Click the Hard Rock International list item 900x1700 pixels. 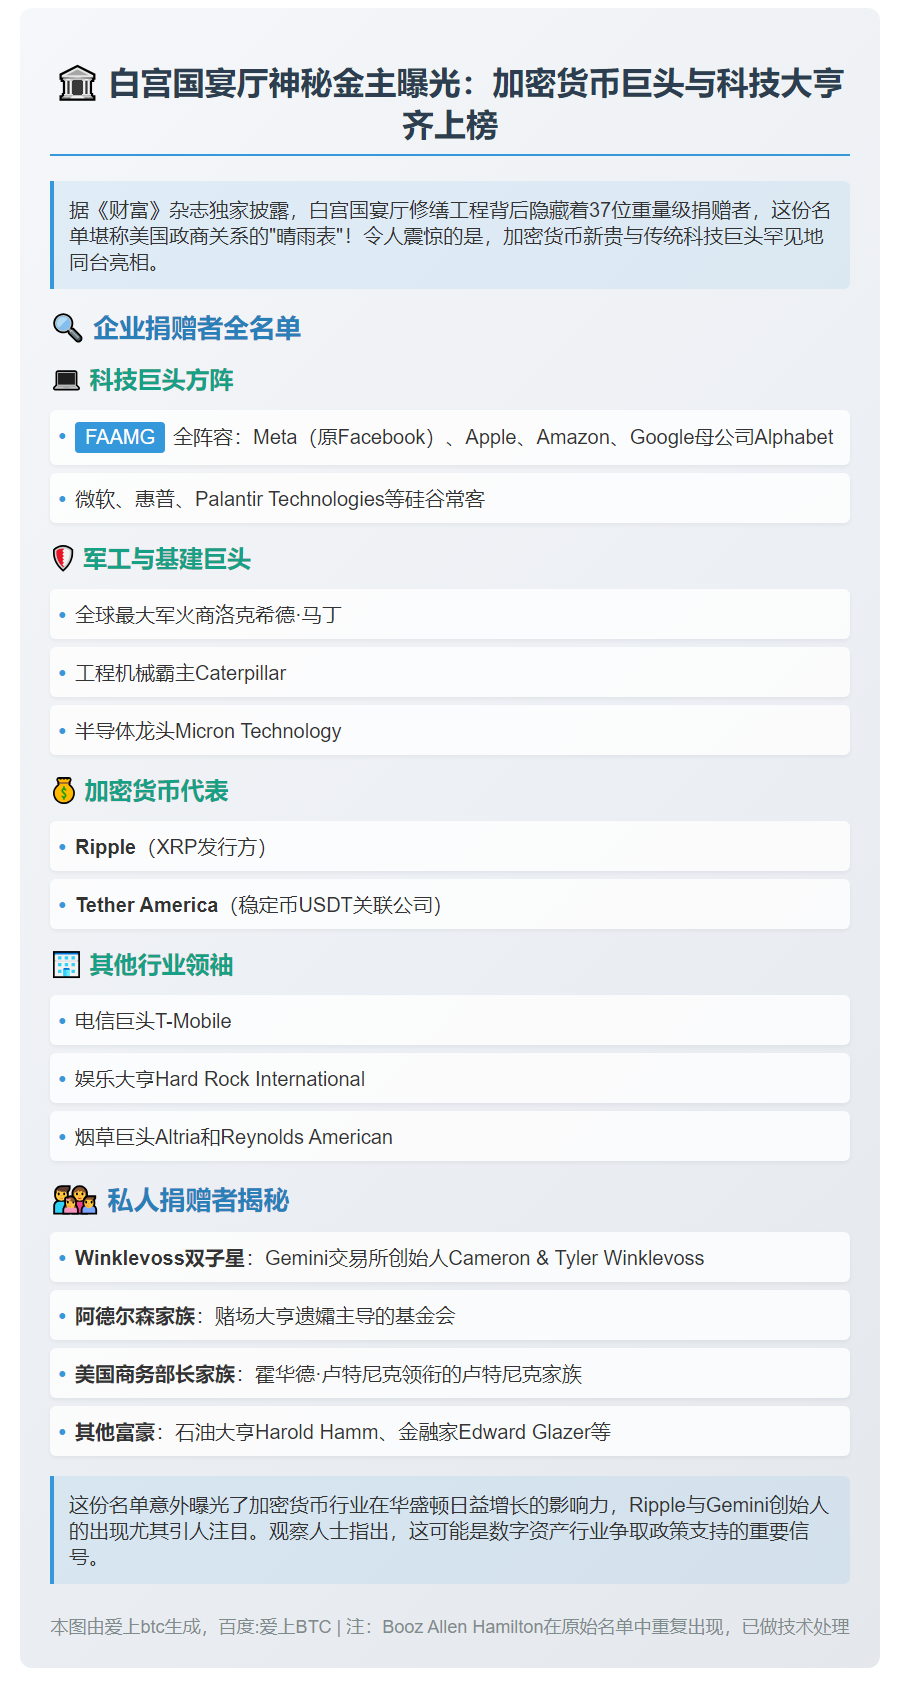[x=220, y=1079]
